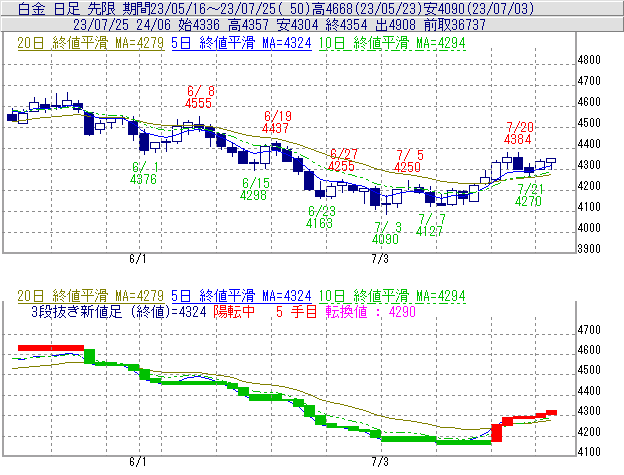
Task: Click the 6/1 date label under lower chart
Action: coord(138,462)
